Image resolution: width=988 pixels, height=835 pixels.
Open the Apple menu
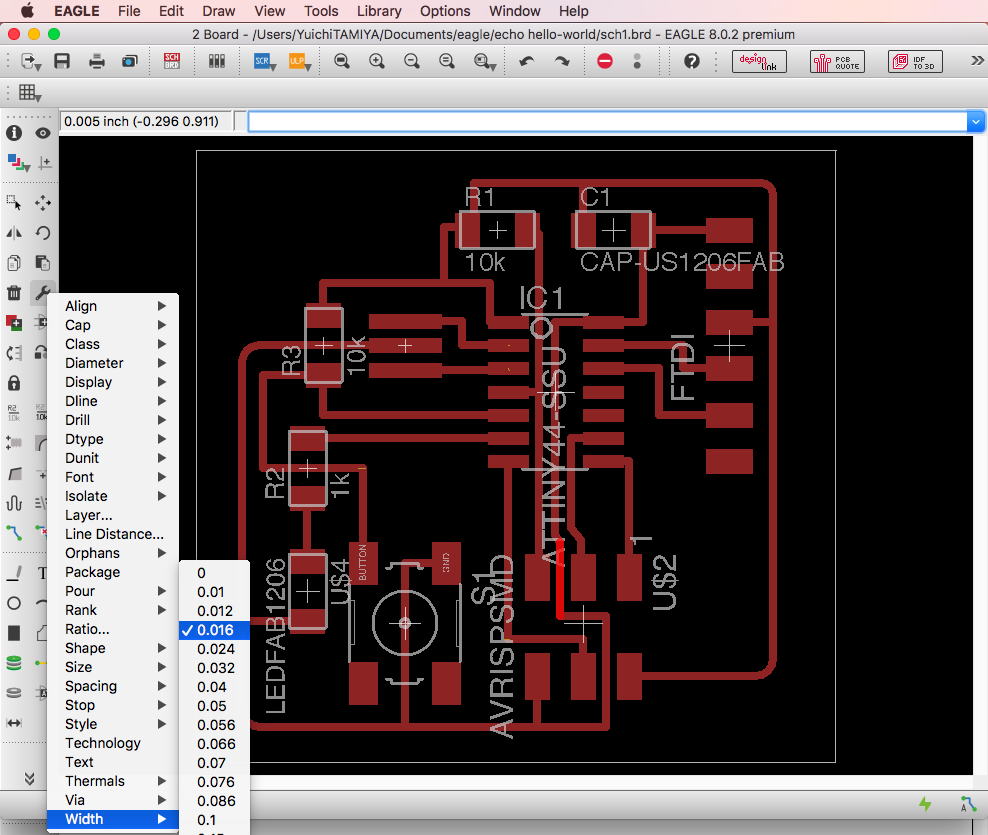click(27, 11)
